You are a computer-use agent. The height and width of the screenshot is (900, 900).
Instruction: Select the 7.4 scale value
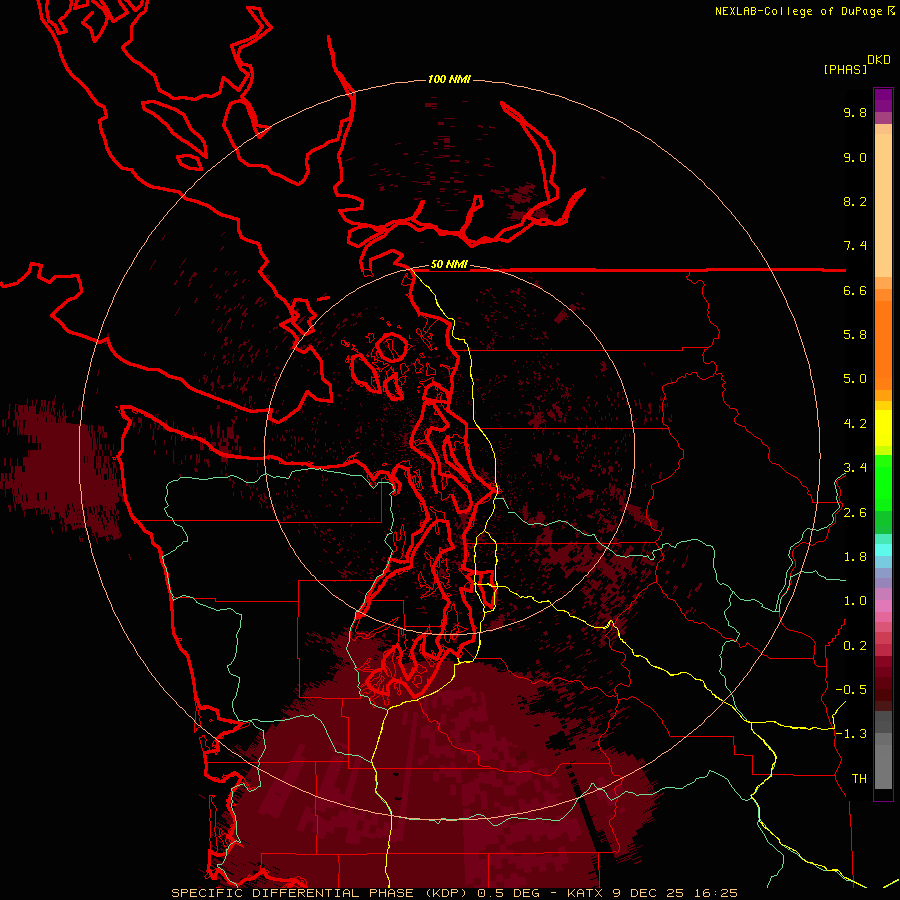855,246
